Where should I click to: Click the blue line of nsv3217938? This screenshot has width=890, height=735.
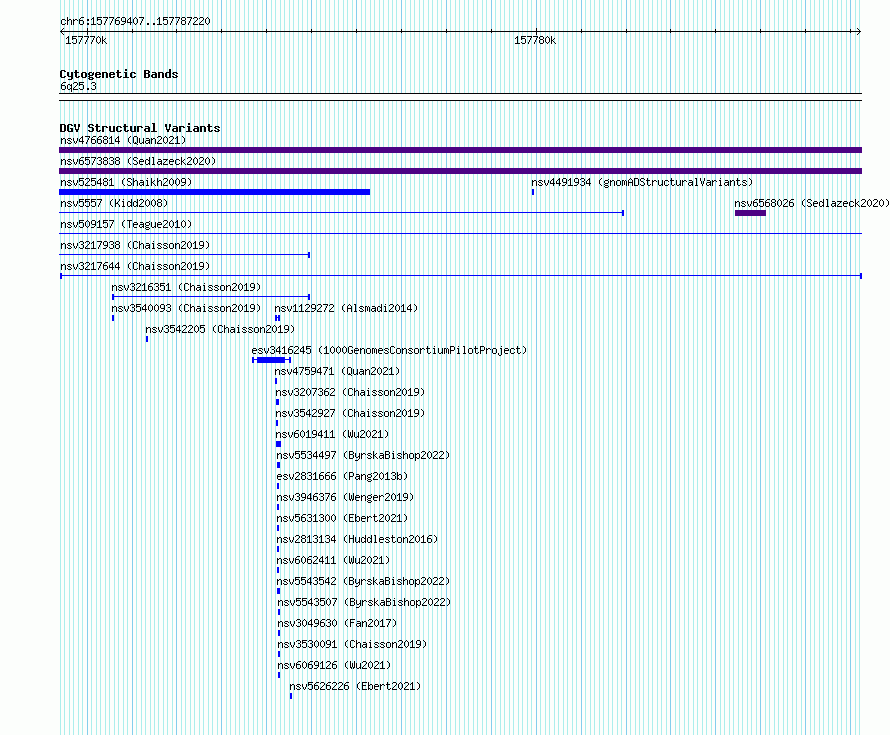(184, 255)
